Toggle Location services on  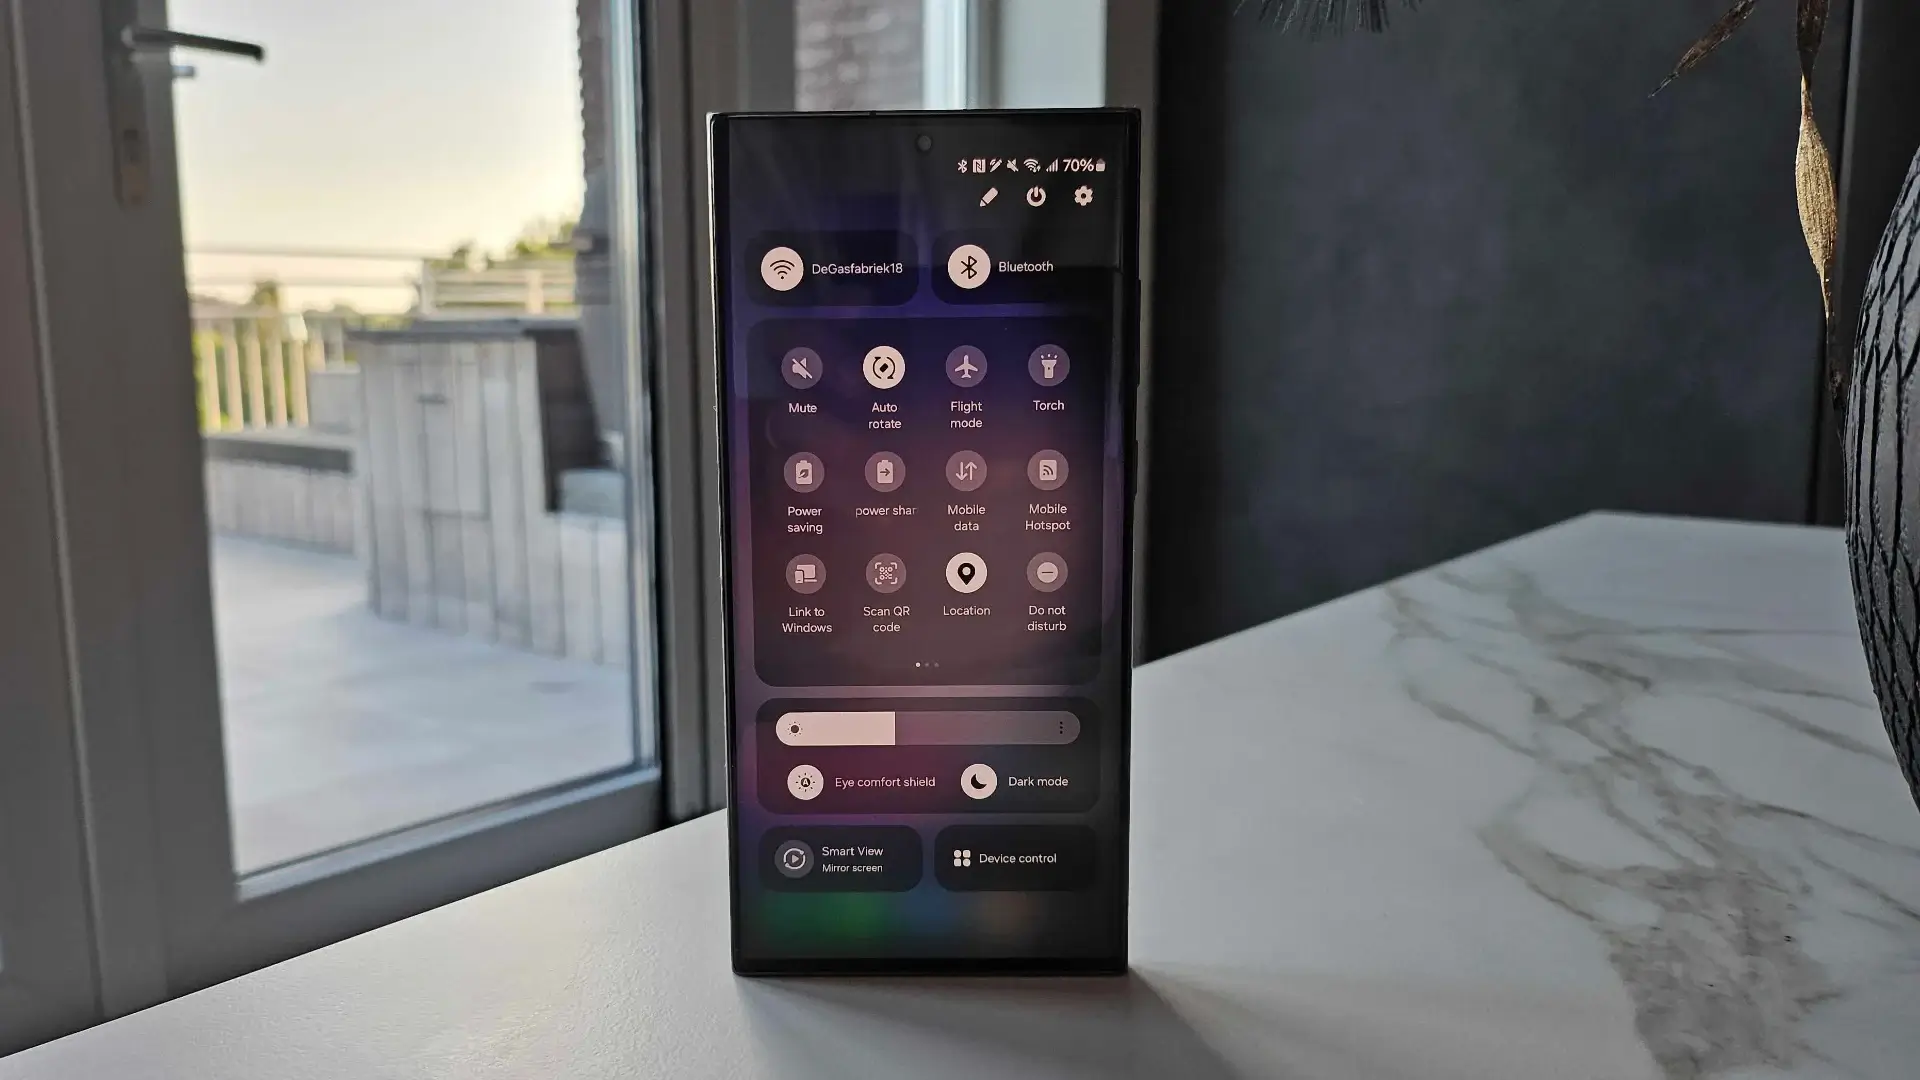click(967, 572)
